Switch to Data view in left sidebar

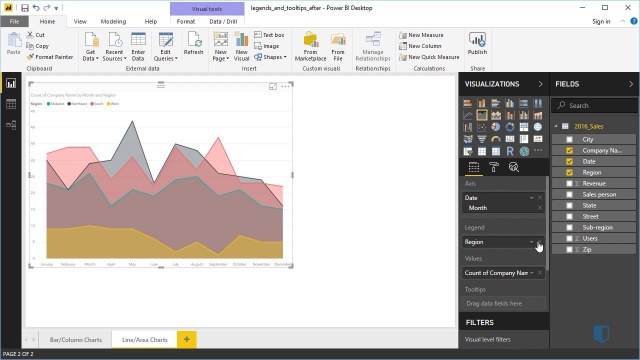[11, 104]
